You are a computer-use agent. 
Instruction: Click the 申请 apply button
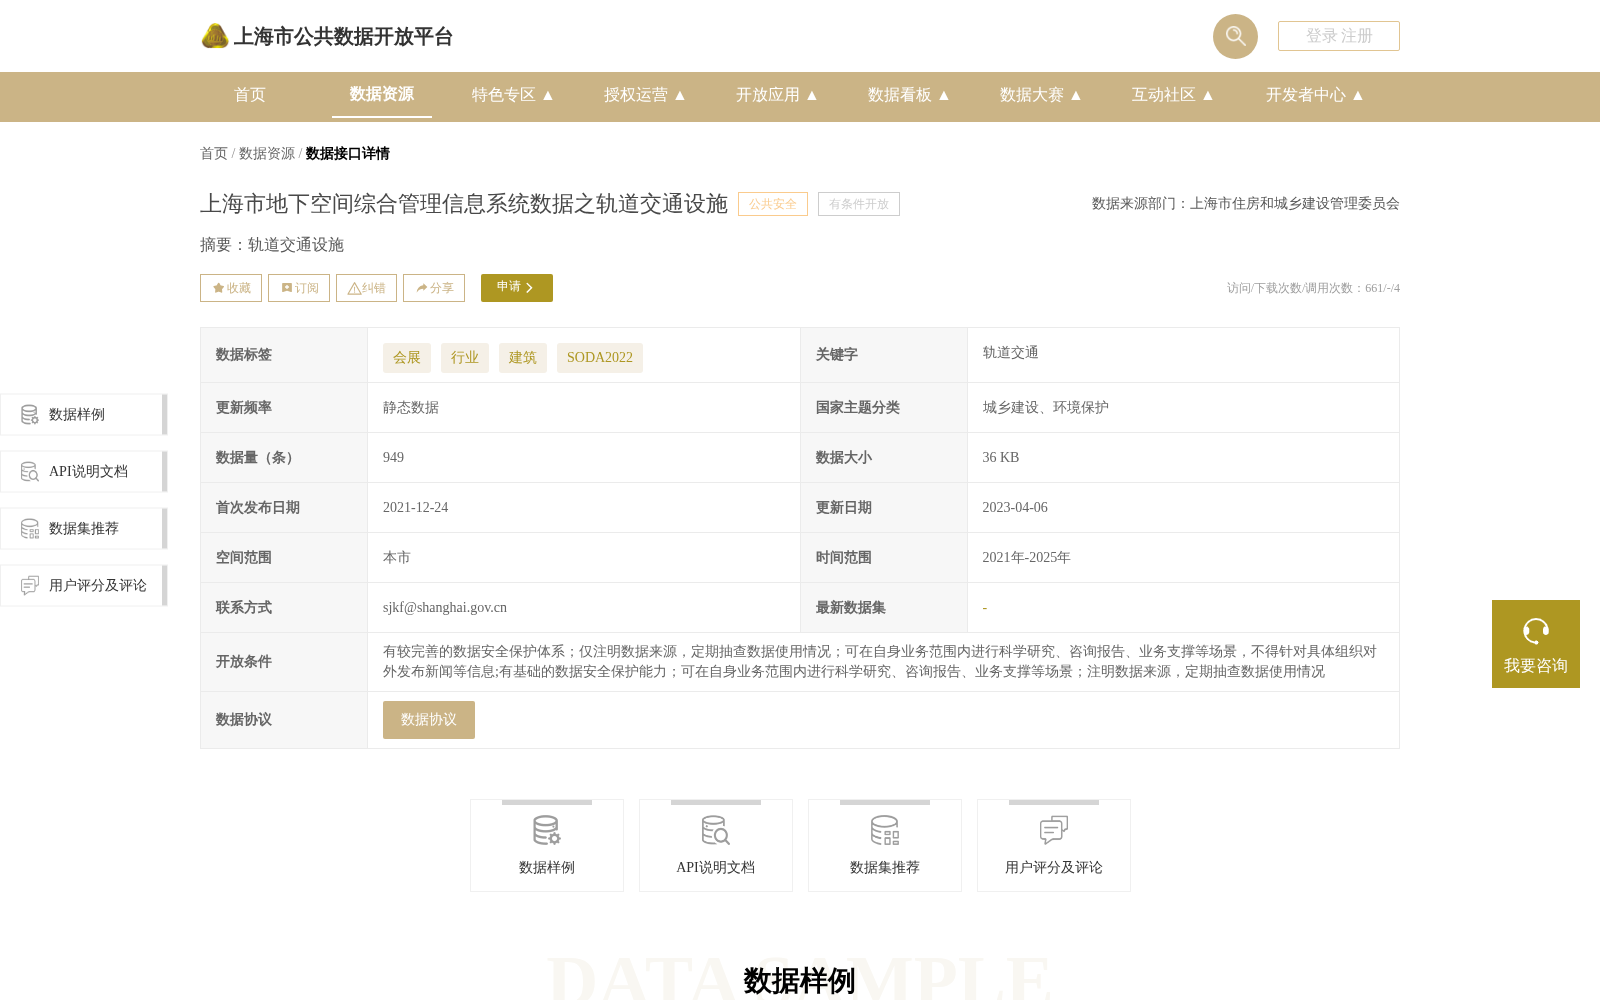pos(517,288)
